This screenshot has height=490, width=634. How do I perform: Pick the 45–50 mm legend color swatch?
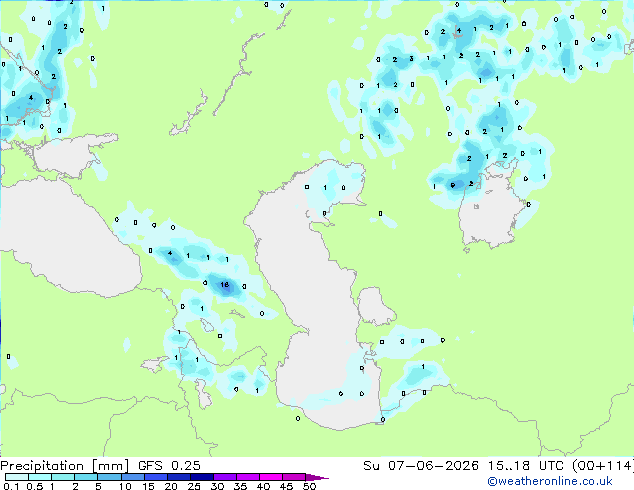point(294,477)
